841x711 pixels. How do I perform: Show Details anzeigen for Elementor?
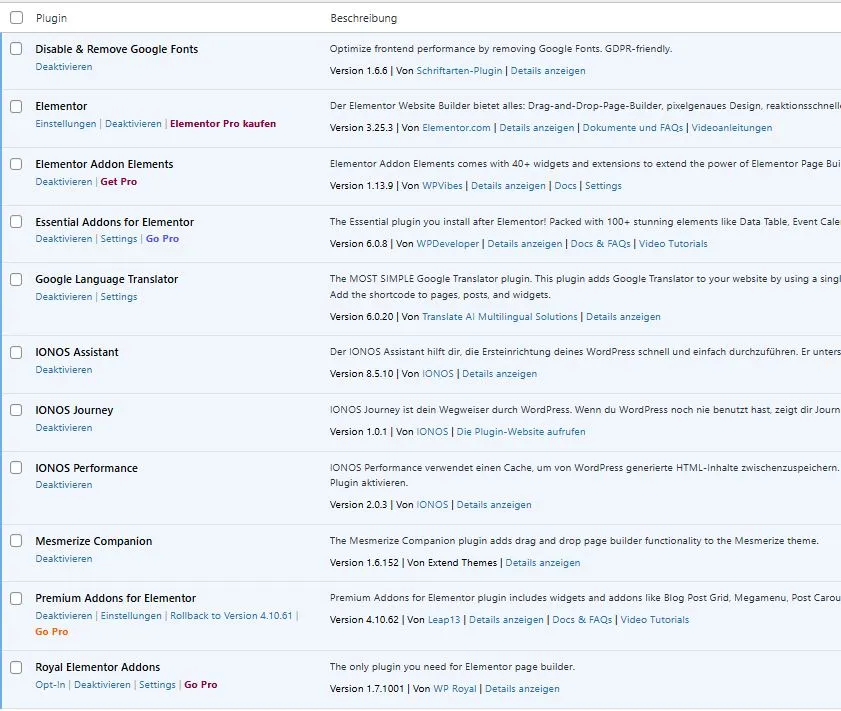coord(536,128)
